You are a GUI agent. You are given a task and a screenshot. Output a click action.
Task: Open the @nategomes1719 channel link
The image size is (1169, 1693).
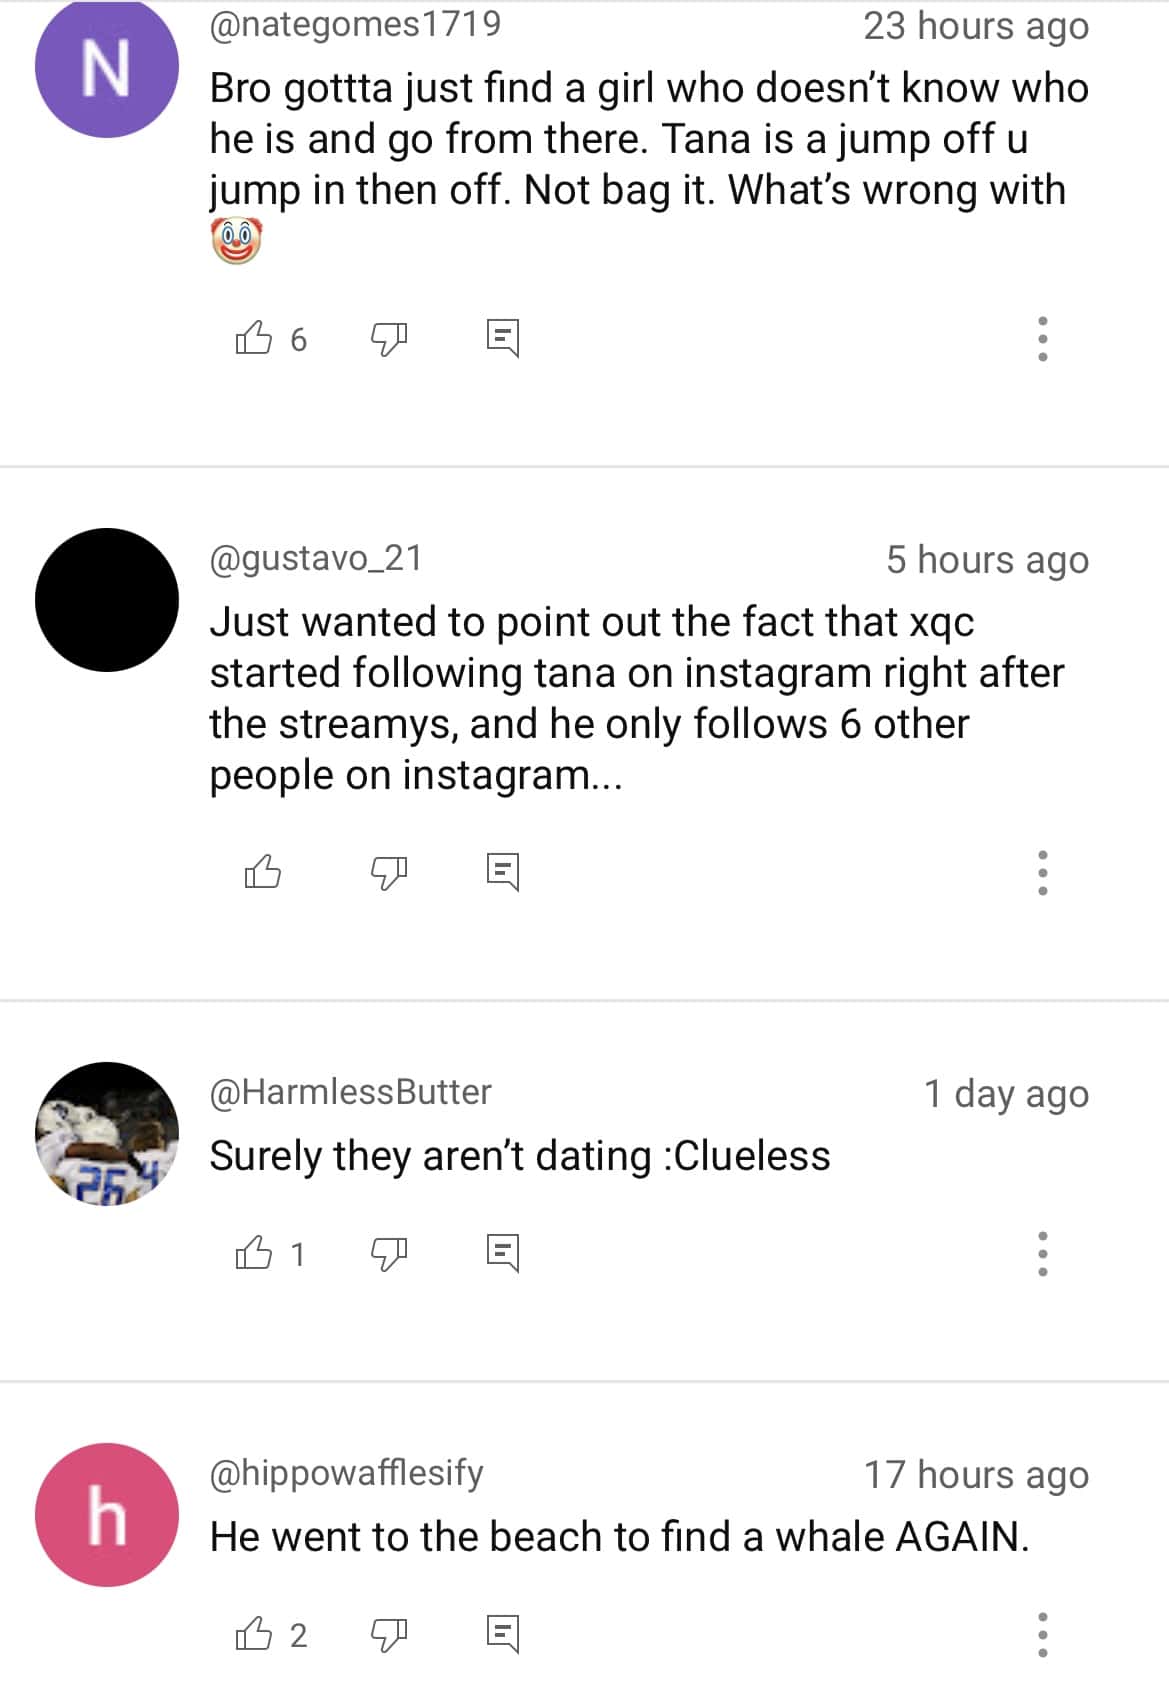[x=355, y=24]
